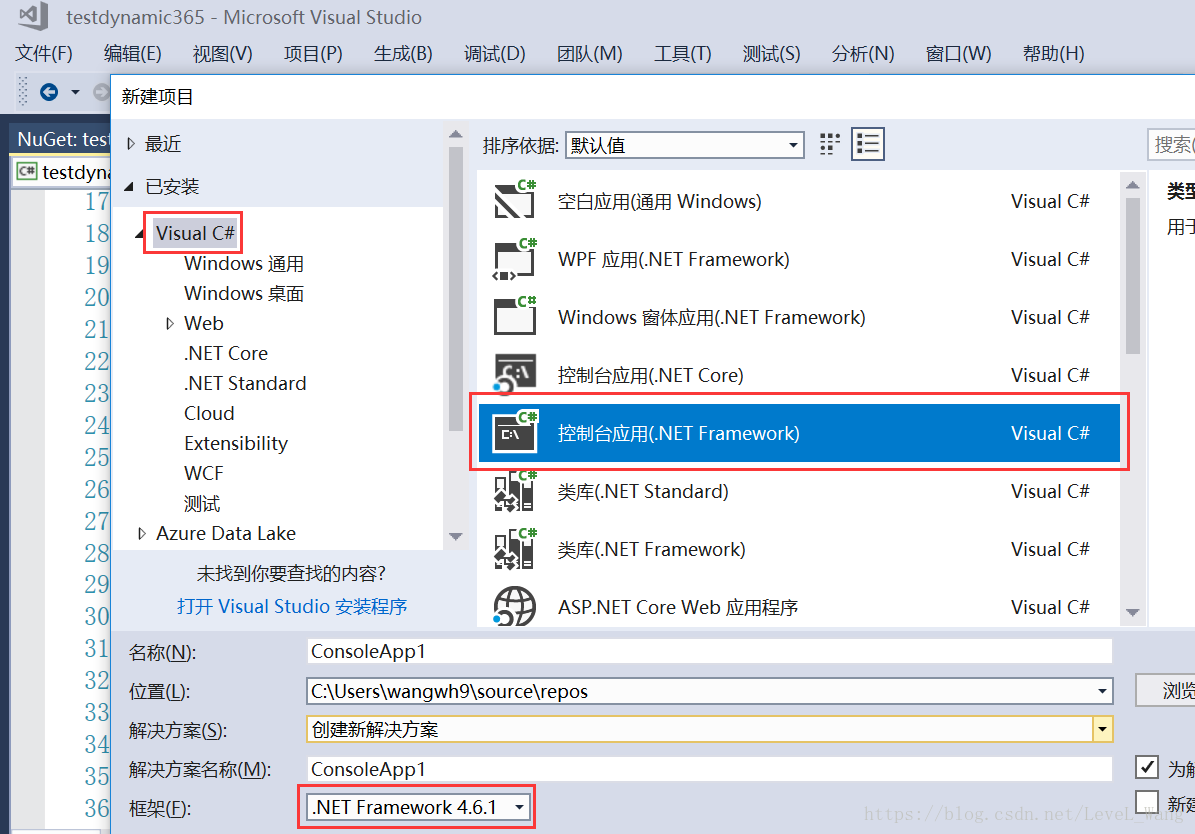
Task: Select WPF 应用(.NET Framework) template
Action: [799, 259]
